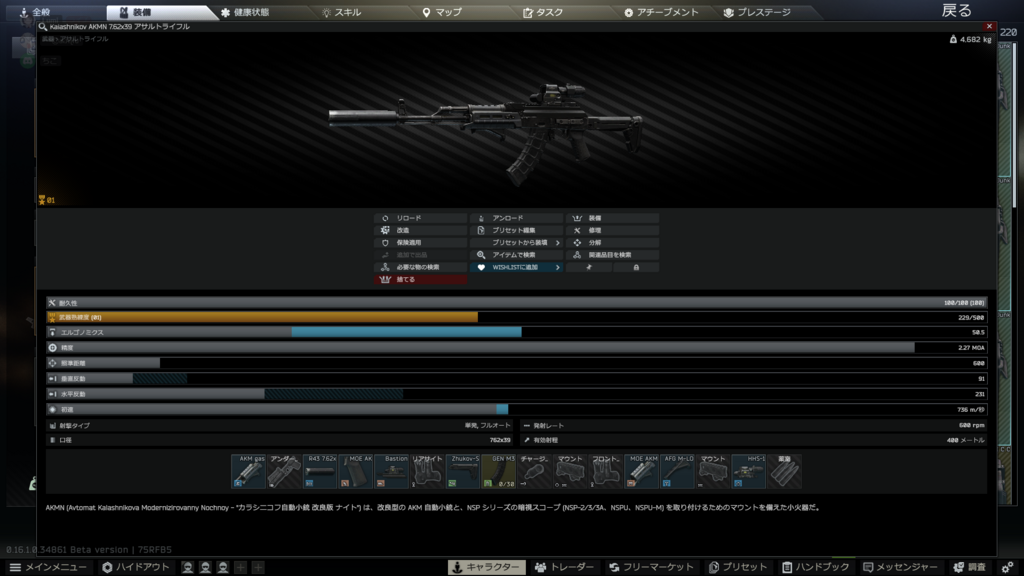Open the スキル skills tab

coord(342,12)
